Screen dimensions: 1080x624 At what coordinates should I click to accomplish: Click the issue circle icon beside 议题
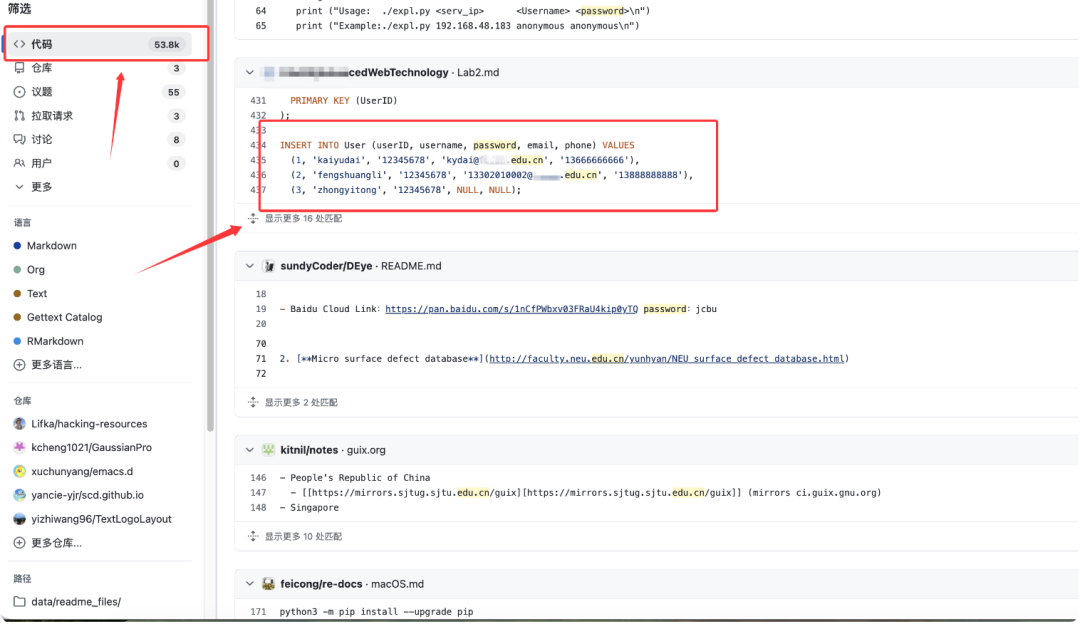point(19,92)
